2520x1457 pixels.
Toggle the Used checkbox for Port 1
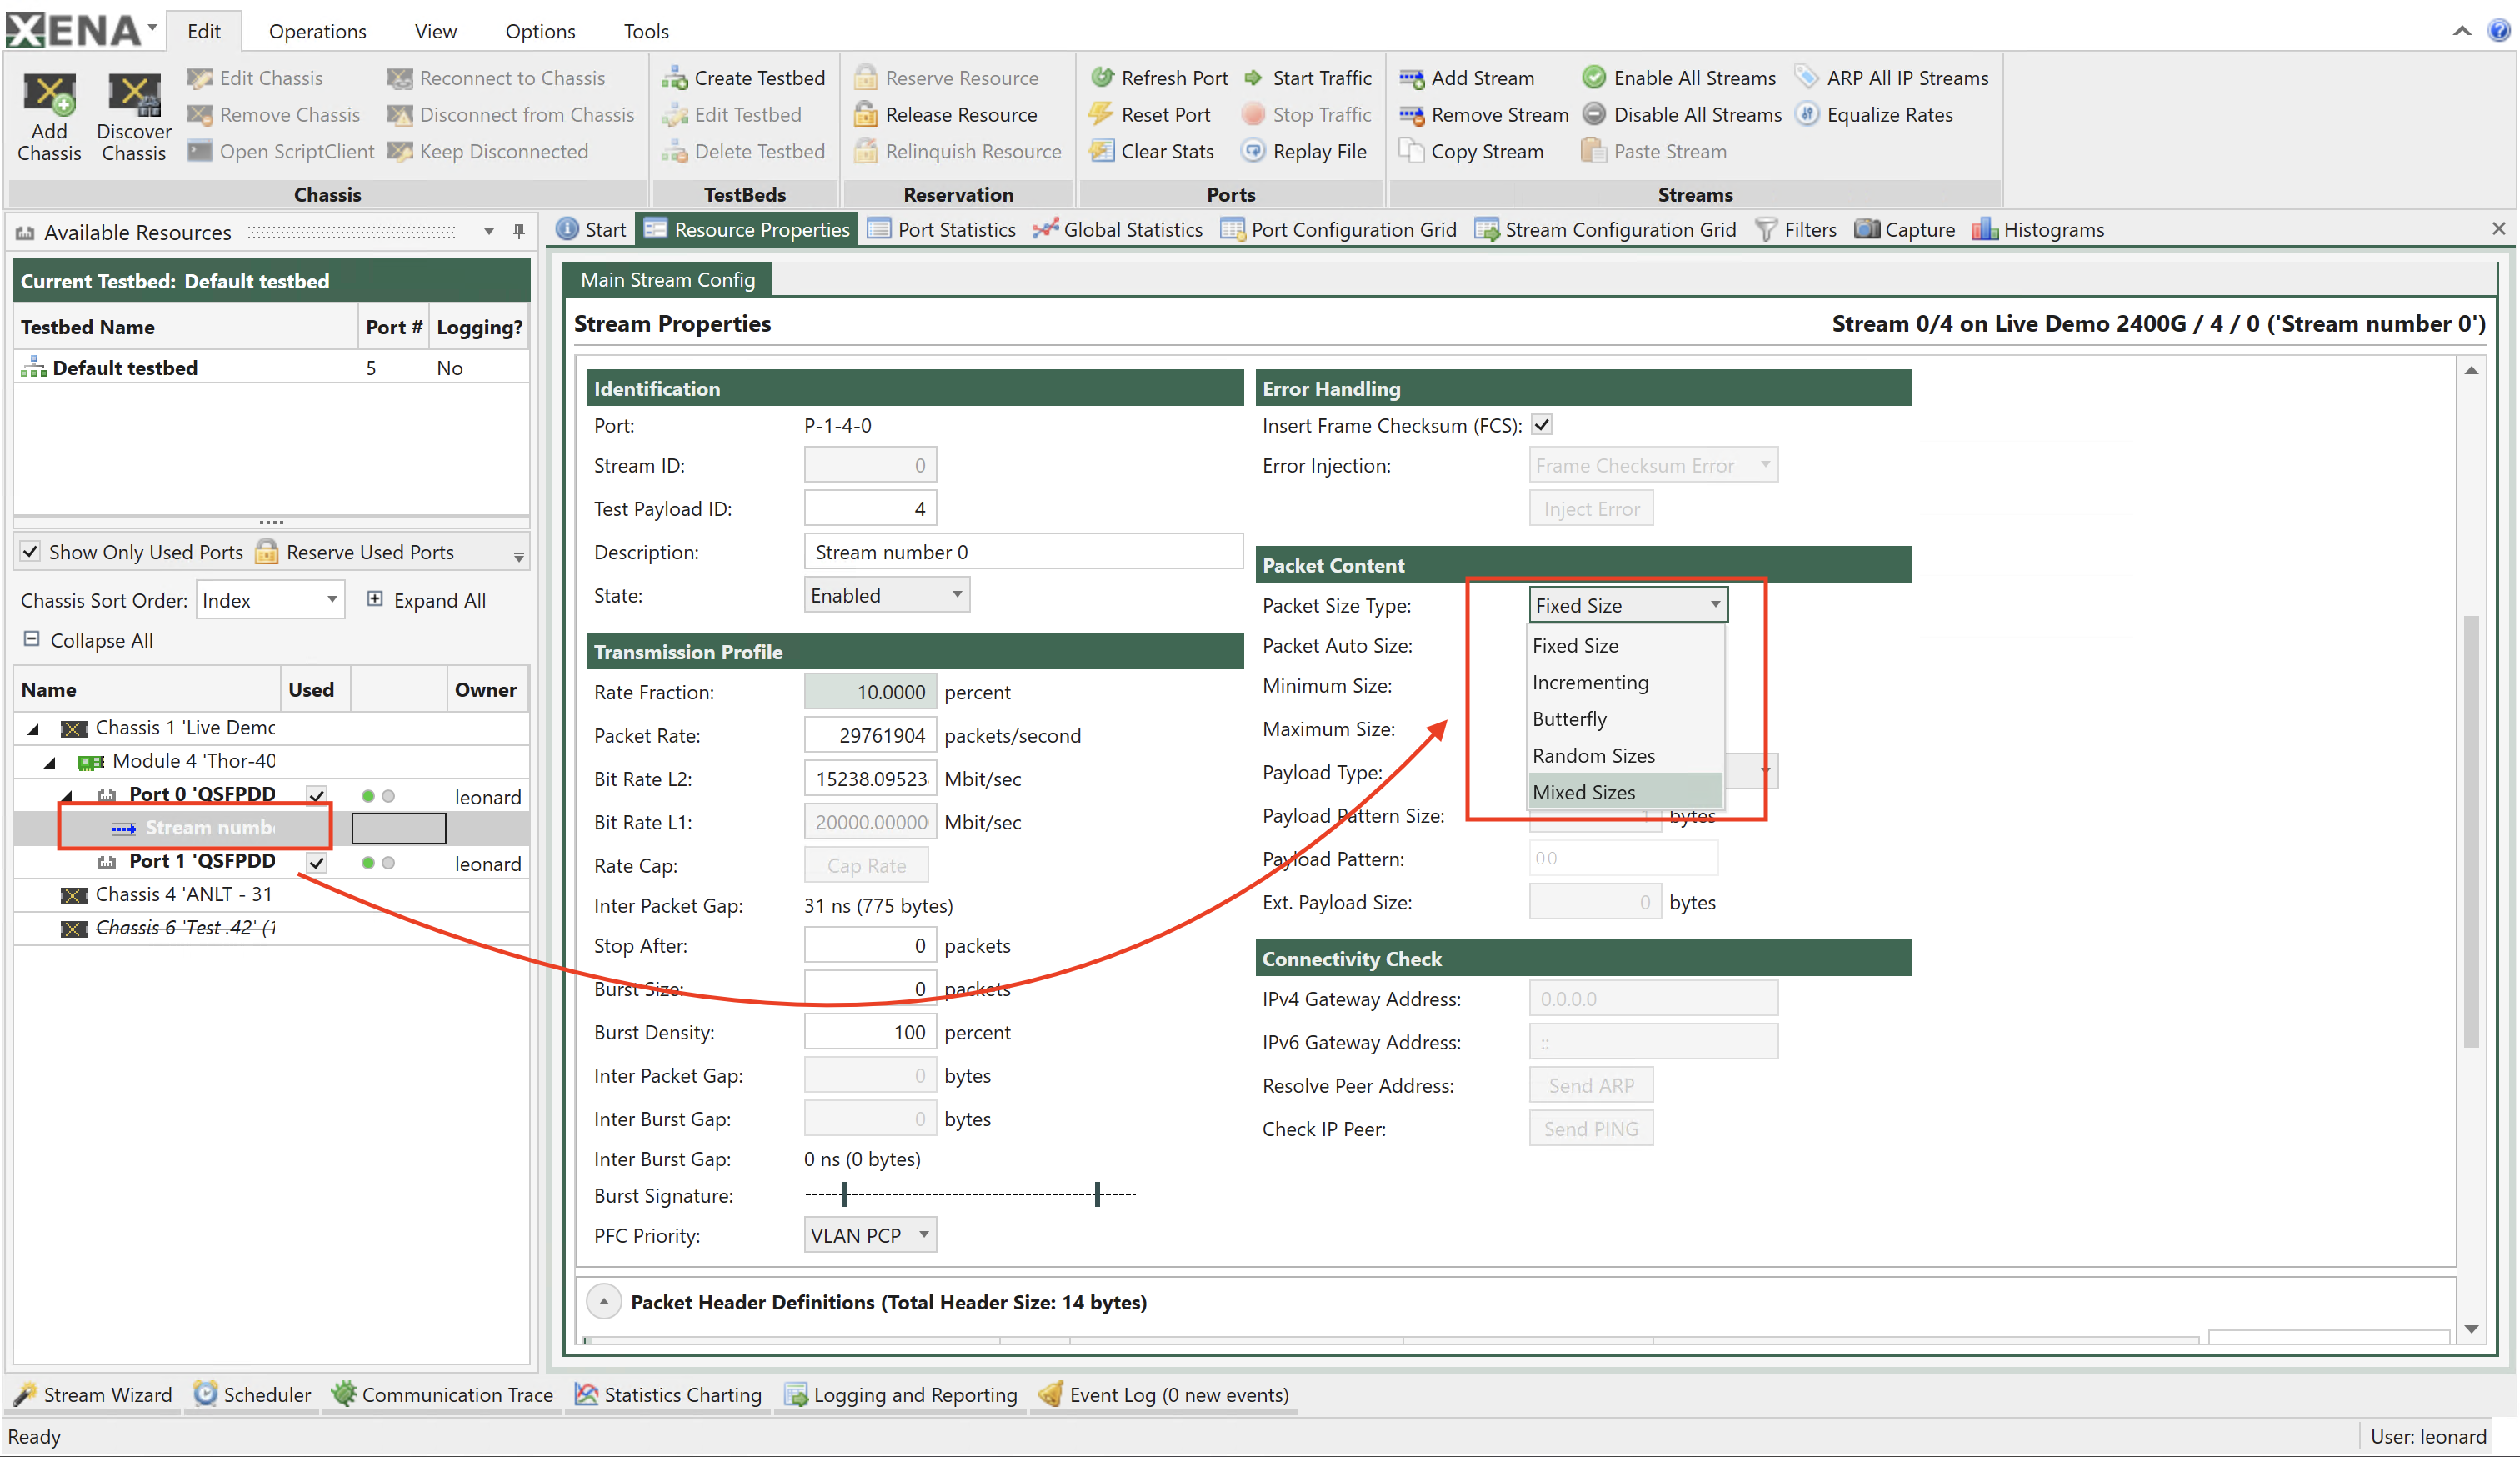[317, 862]
